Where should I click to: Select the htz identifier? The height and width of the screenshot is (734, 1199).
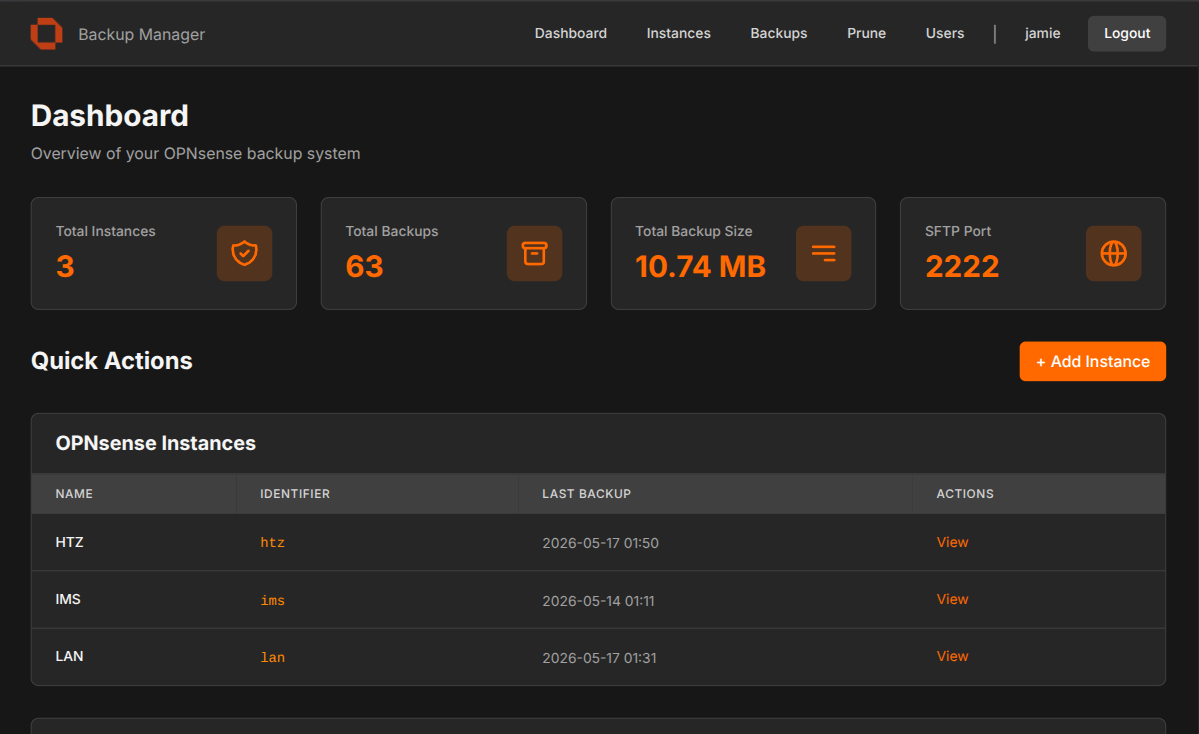click(x=272, y=543)
